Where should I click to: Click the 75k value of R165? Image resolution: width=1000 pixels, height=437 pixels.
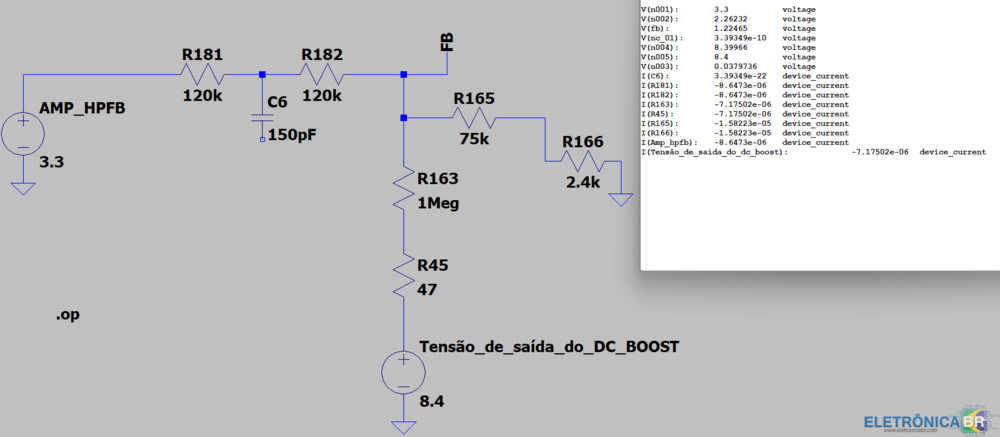(x=473, y=140)
